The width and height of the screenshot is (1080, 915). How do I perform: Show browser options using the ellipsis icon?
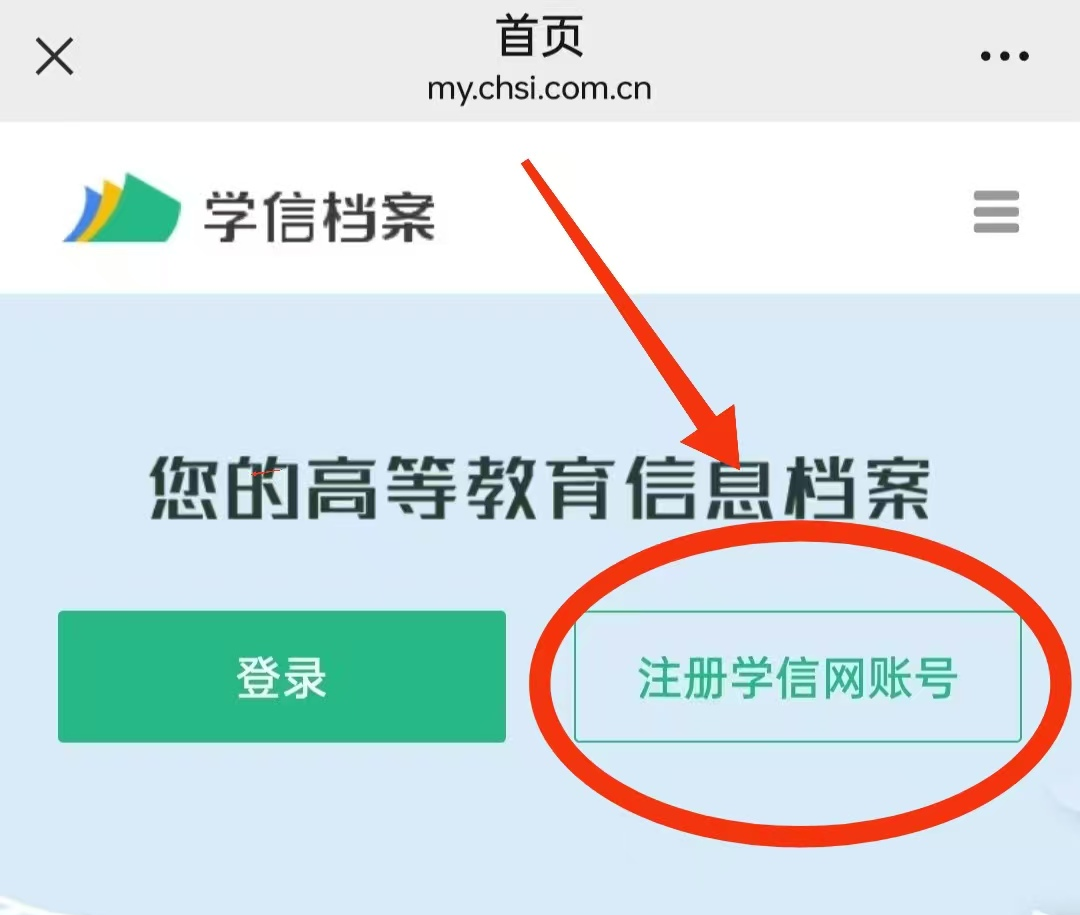(1004, 56)
